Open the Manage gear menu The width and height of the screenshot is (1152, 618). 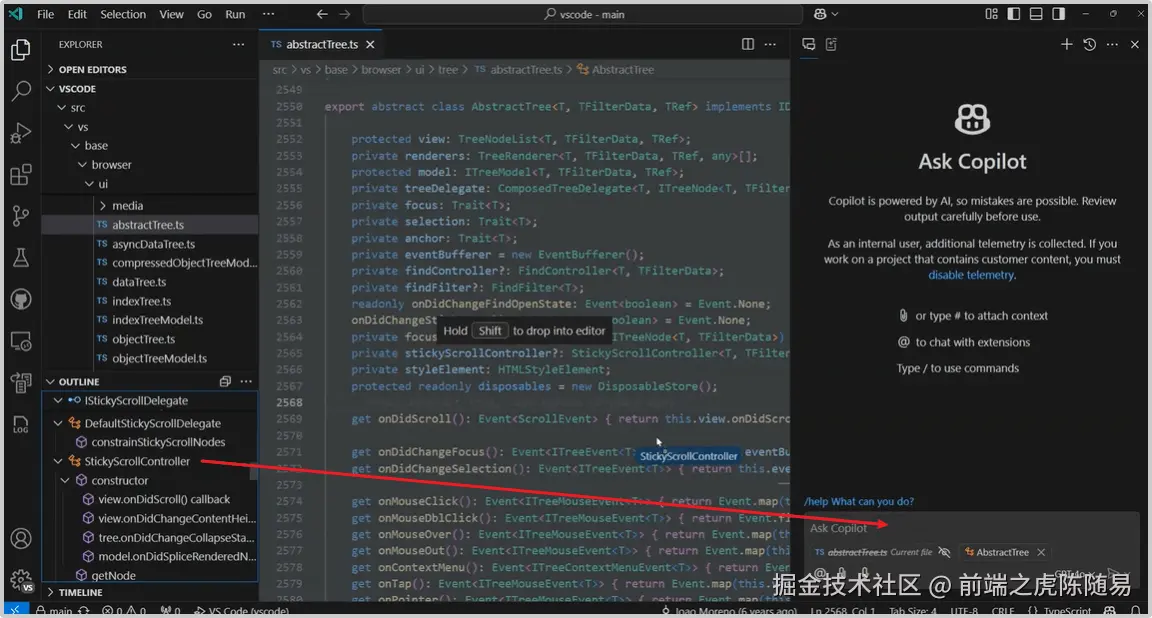[x=21, y=580]
